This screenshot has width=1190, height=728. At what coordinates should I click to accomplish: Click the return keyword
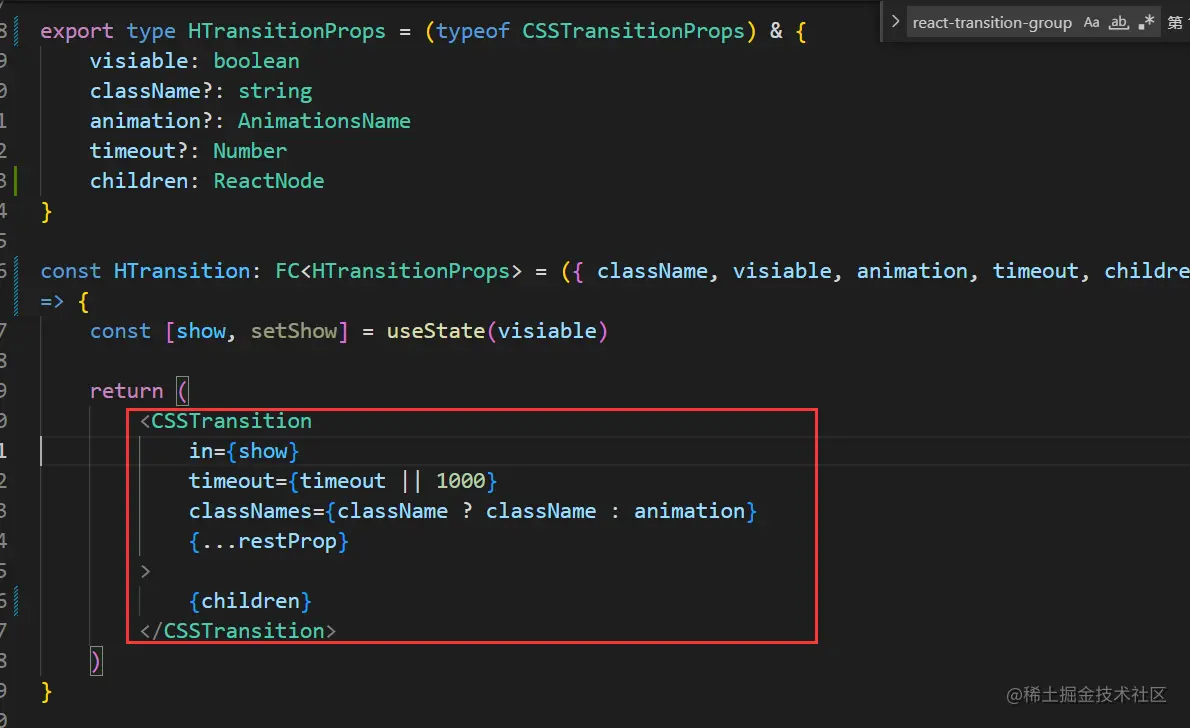126,391
